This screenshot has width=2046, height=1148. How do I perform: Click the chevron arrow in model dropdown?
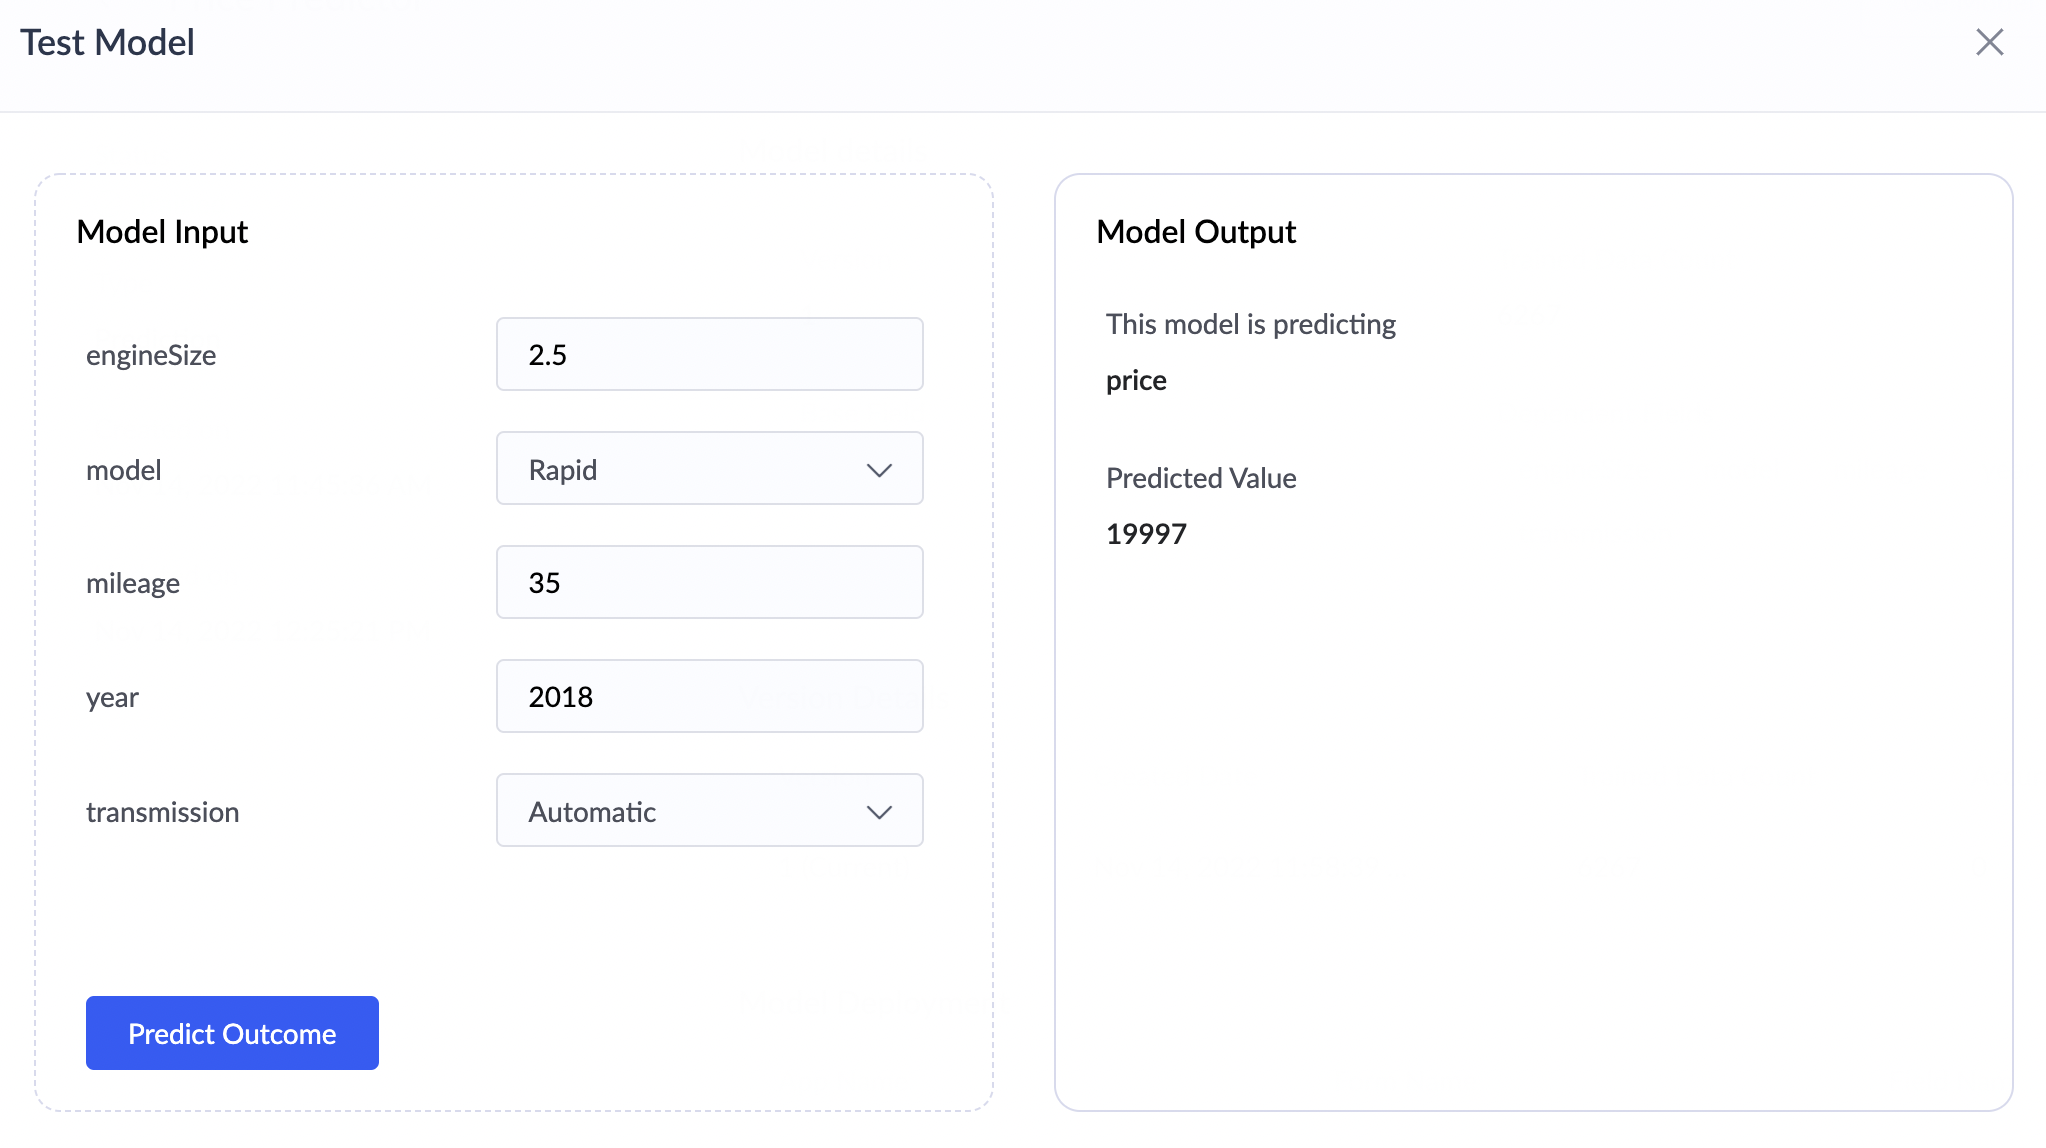coord(879,470)
